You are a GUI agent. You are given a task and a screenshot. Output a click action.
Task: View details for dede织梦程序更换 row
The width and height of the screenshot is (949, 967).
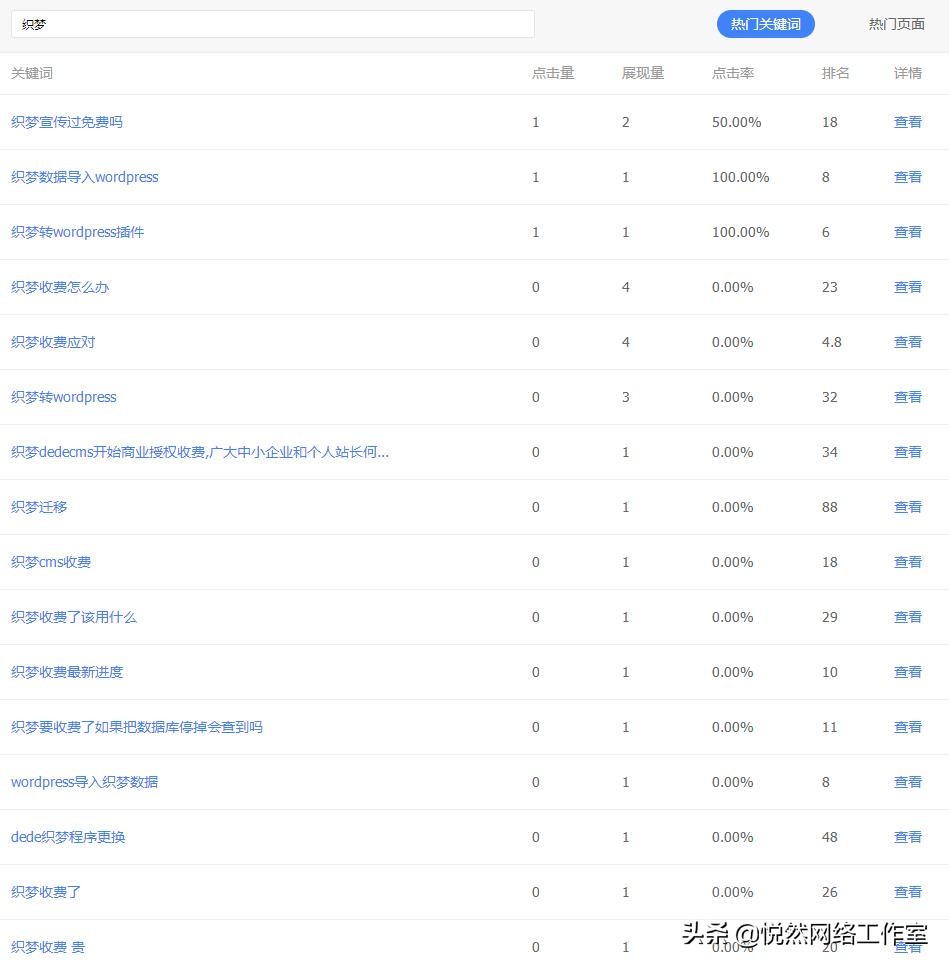908,837
